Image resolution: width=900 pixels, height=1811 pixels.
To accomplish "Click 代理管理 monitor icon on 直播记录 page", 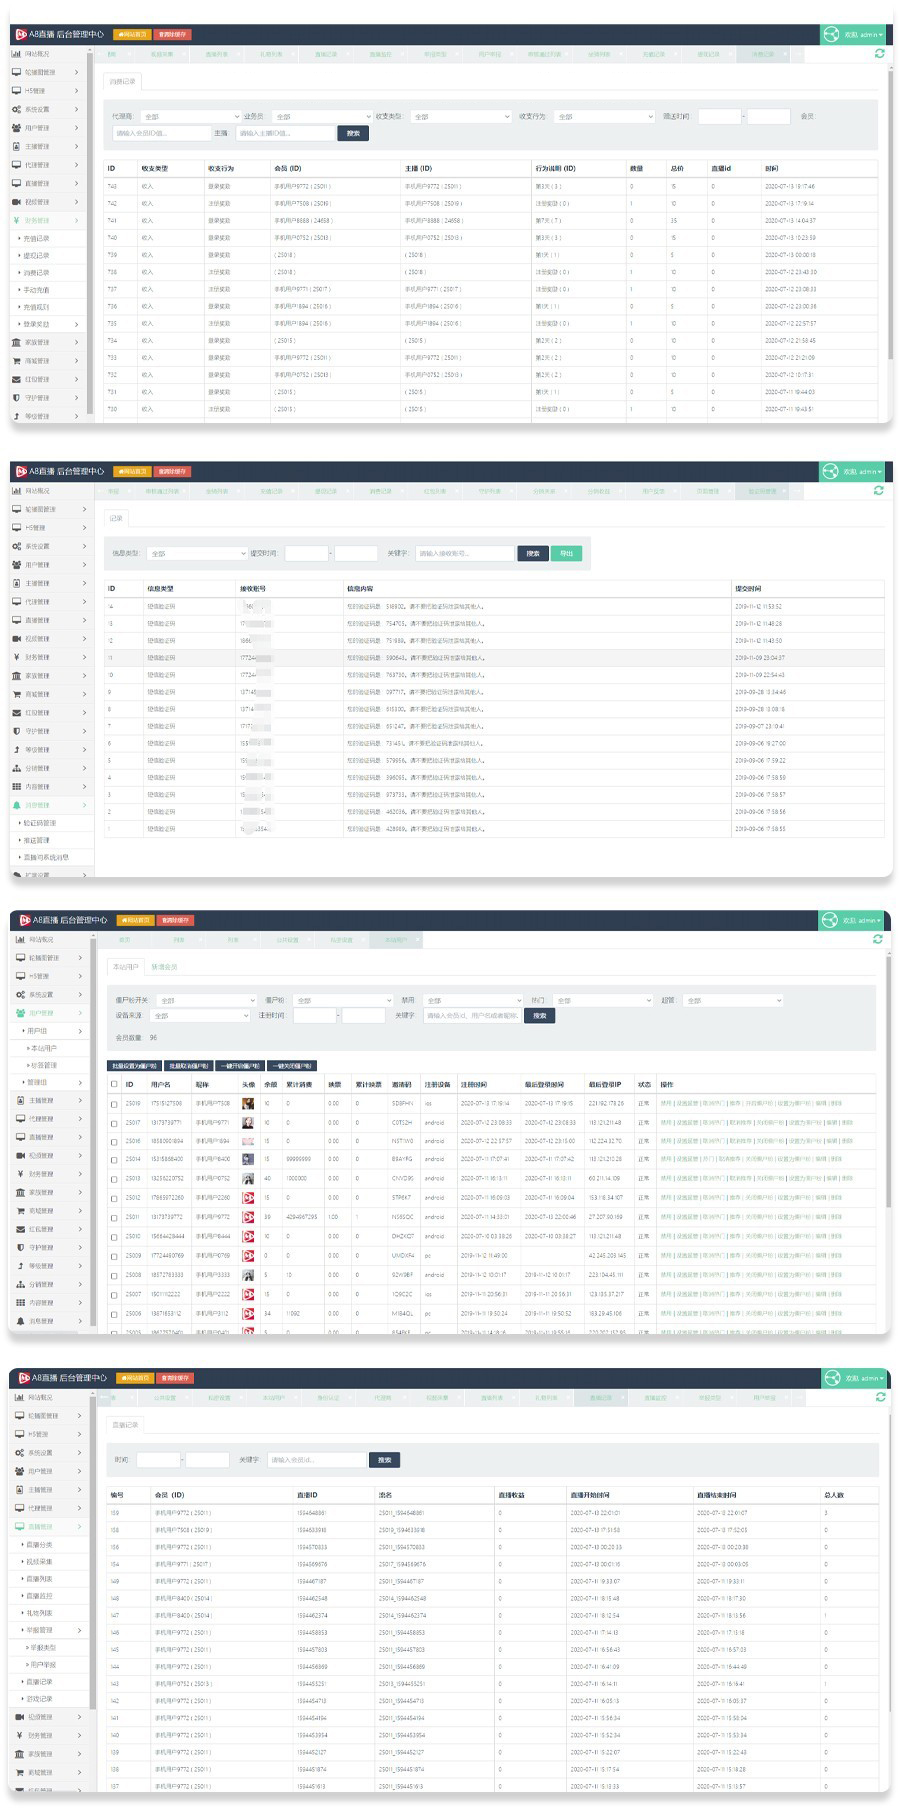I will (20, 1508).
